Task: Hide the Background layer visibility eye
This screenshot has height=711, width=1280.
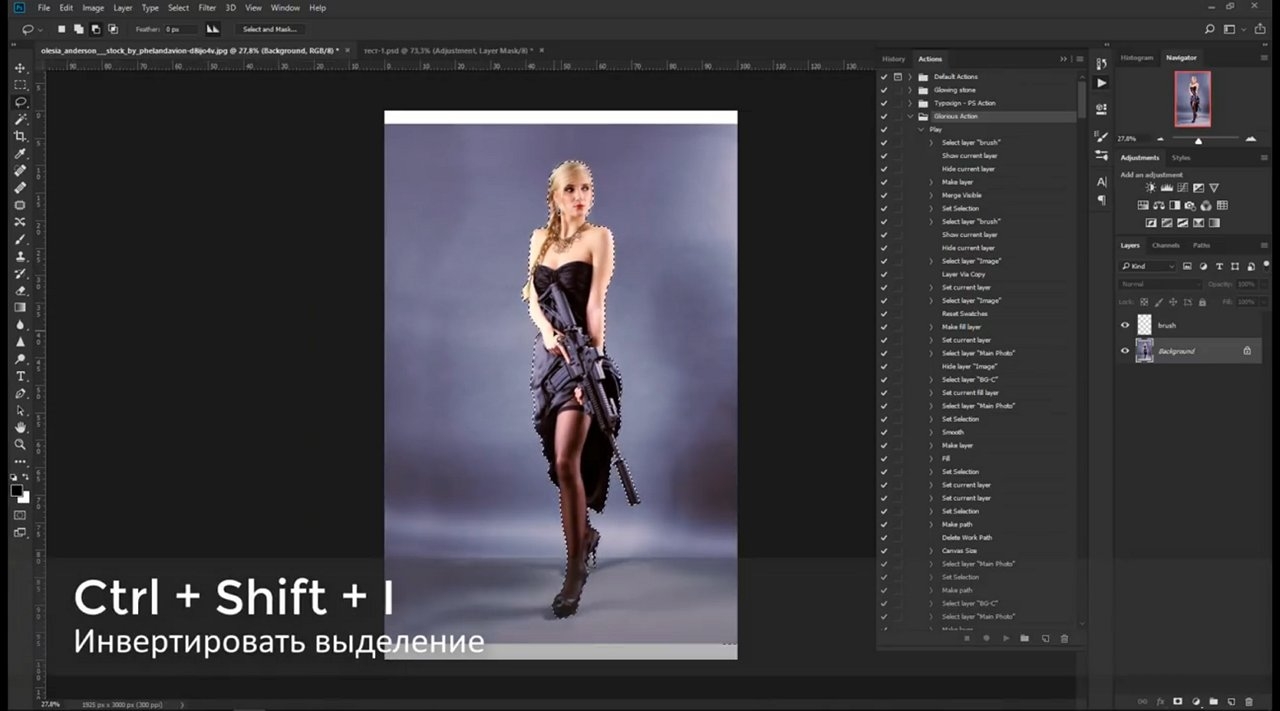Action: (x=1125, y=351)
